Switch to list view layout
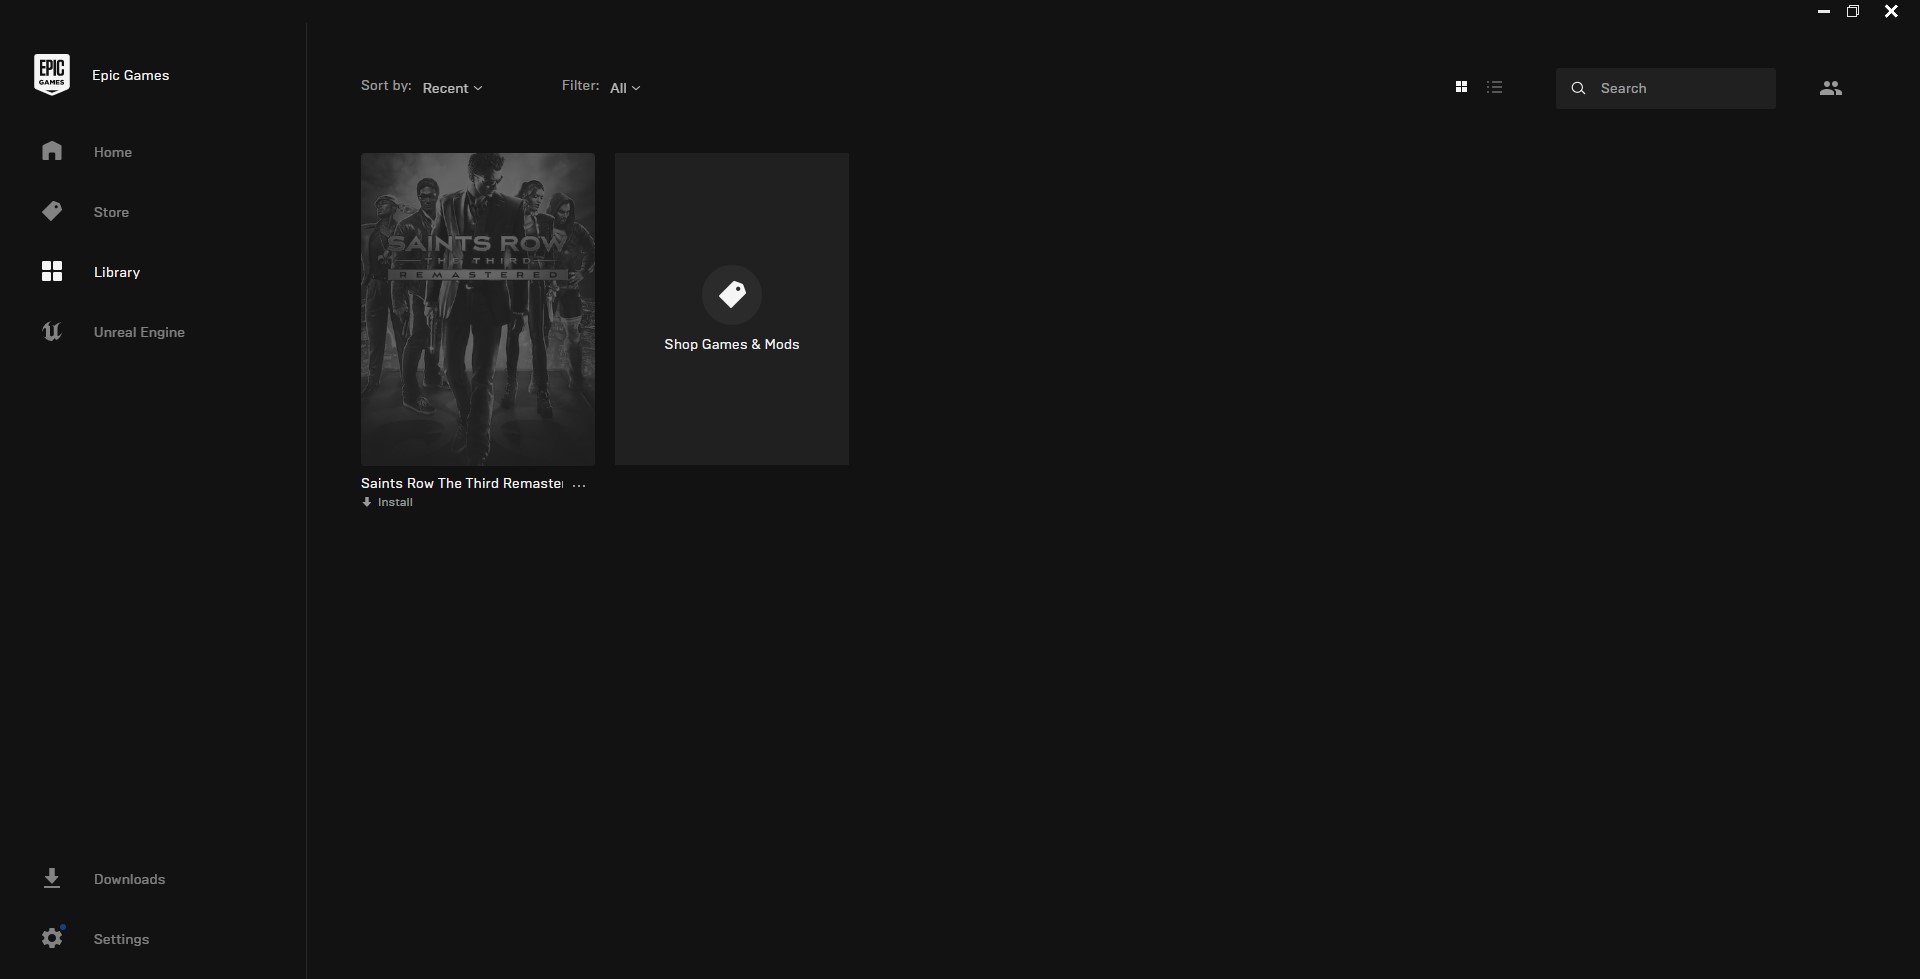1920x979 pixels. coord(1495,87)
